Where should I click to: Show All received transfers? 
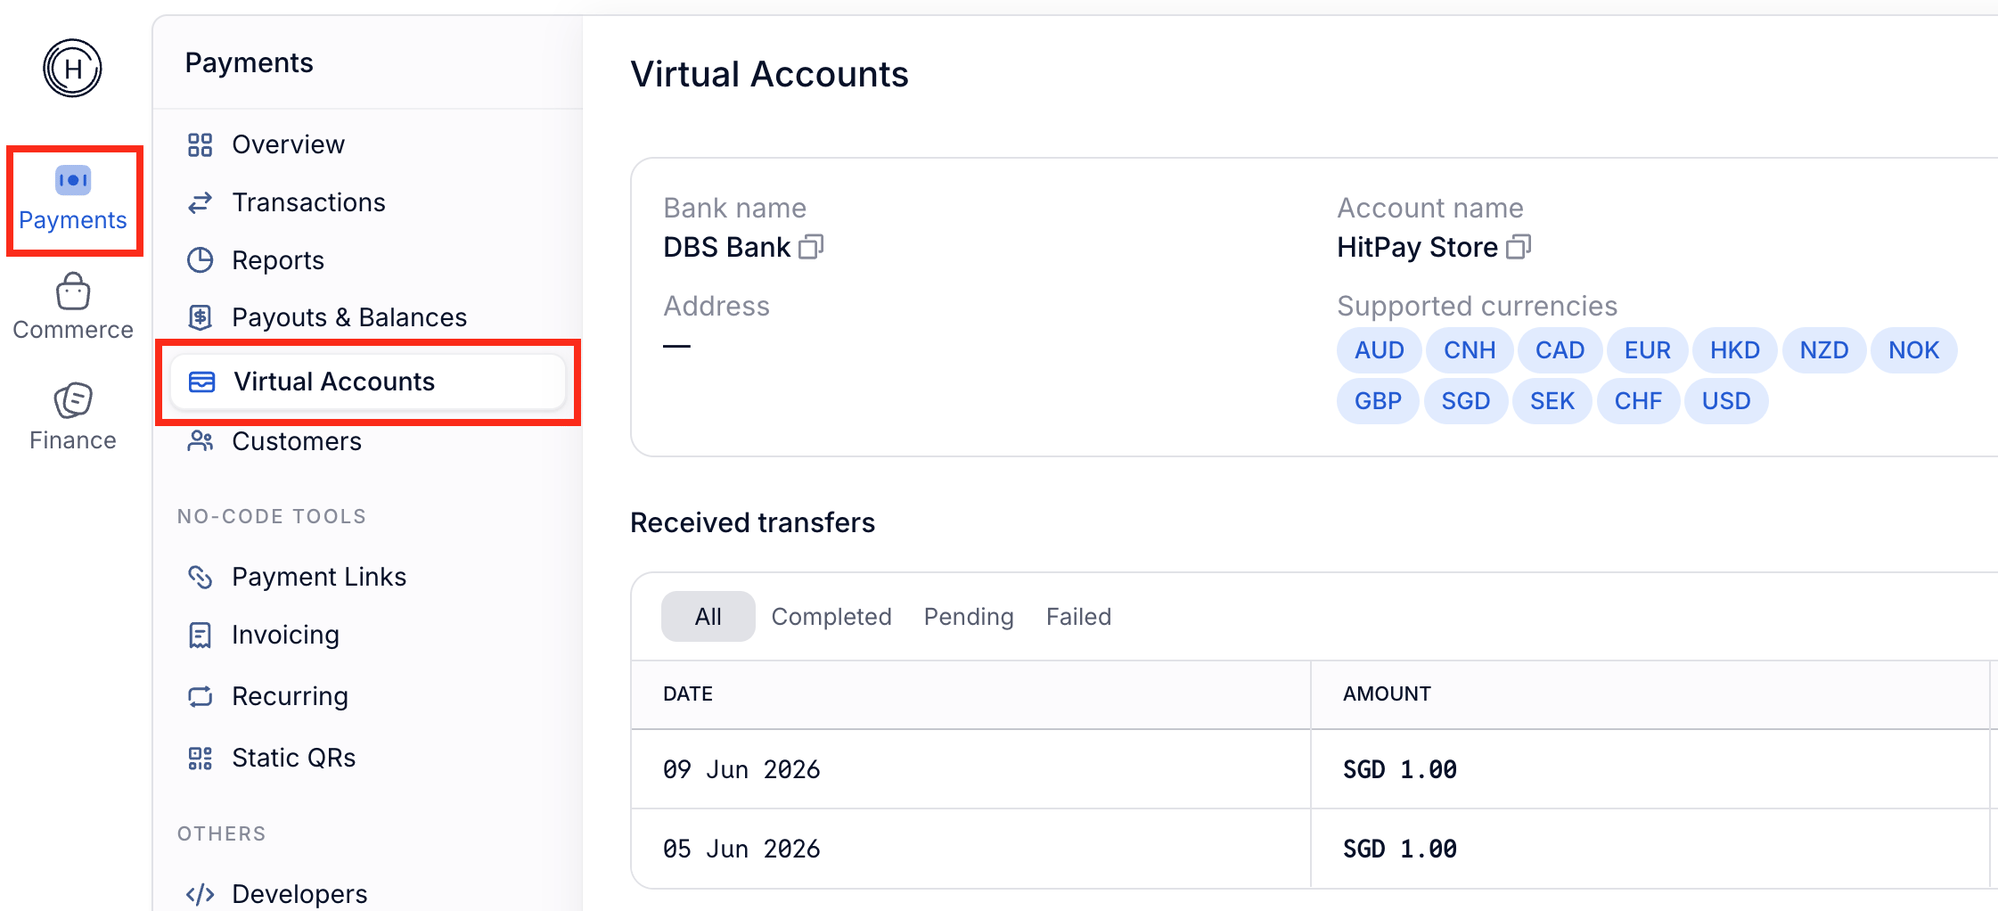(708, 617)
